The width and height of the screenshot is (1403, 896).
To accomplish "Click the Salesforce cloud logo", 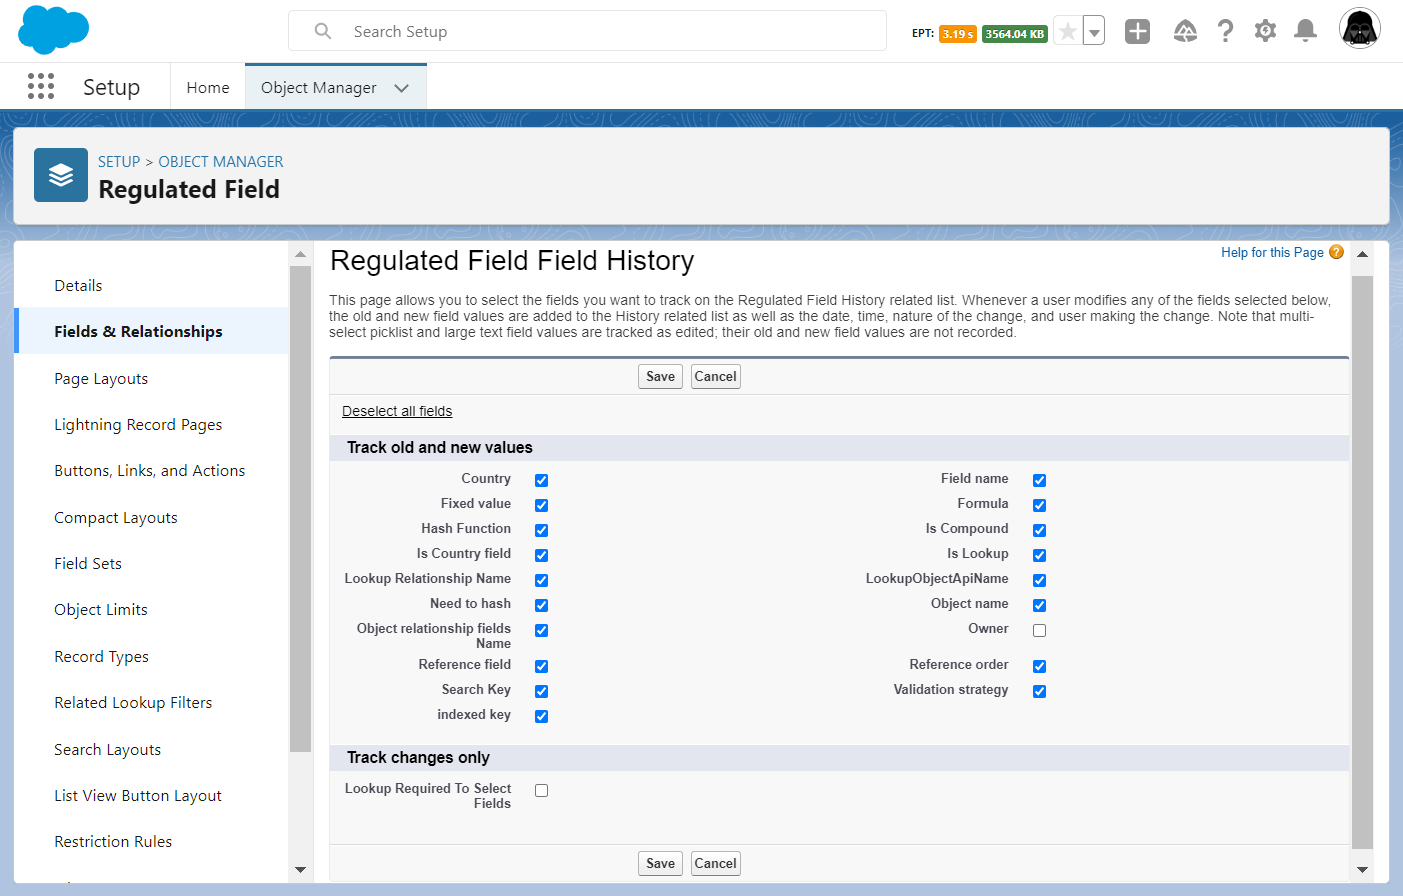I will 53,30.
